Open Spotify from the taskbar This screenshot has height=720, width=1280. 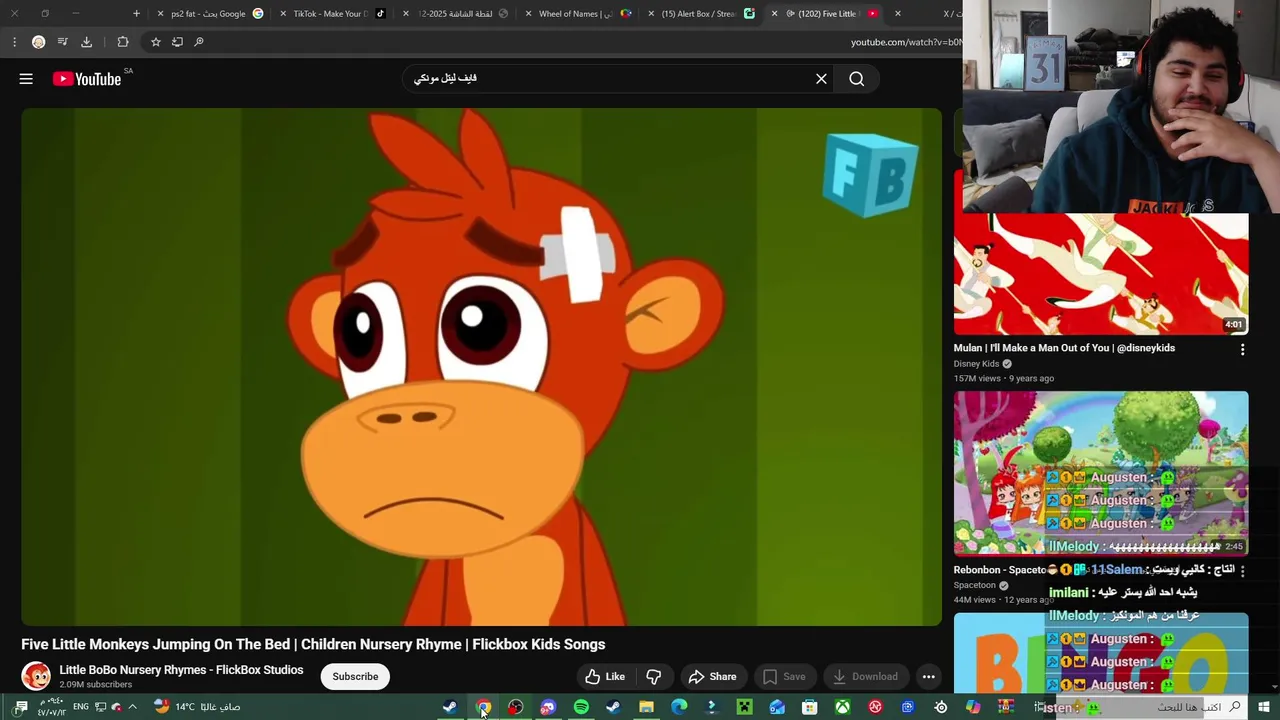(581, 707)
